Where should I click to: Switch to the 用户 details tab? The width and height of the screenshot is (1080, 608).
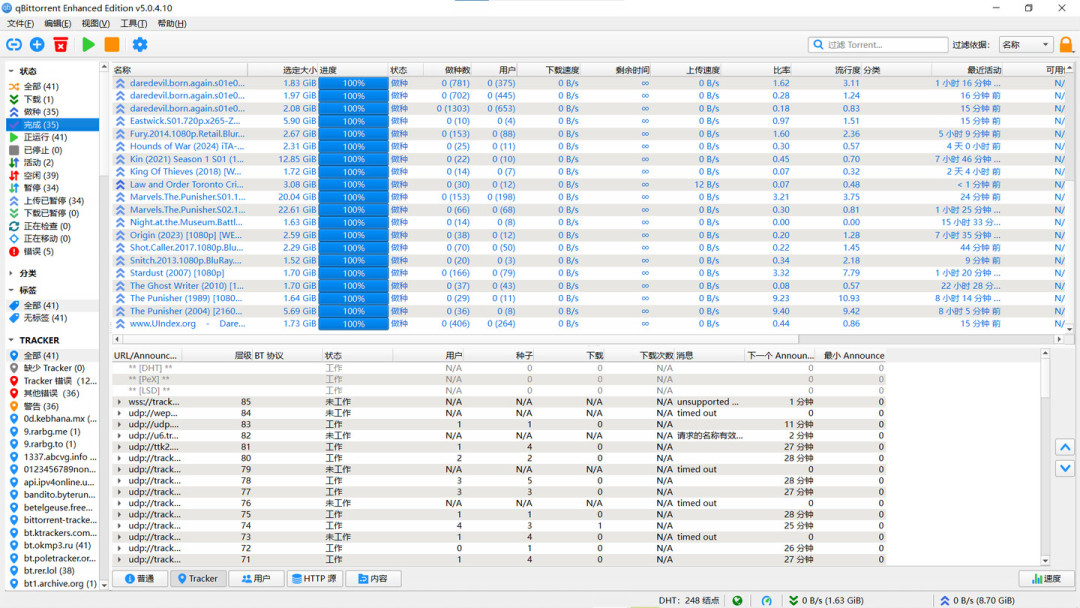256,578
